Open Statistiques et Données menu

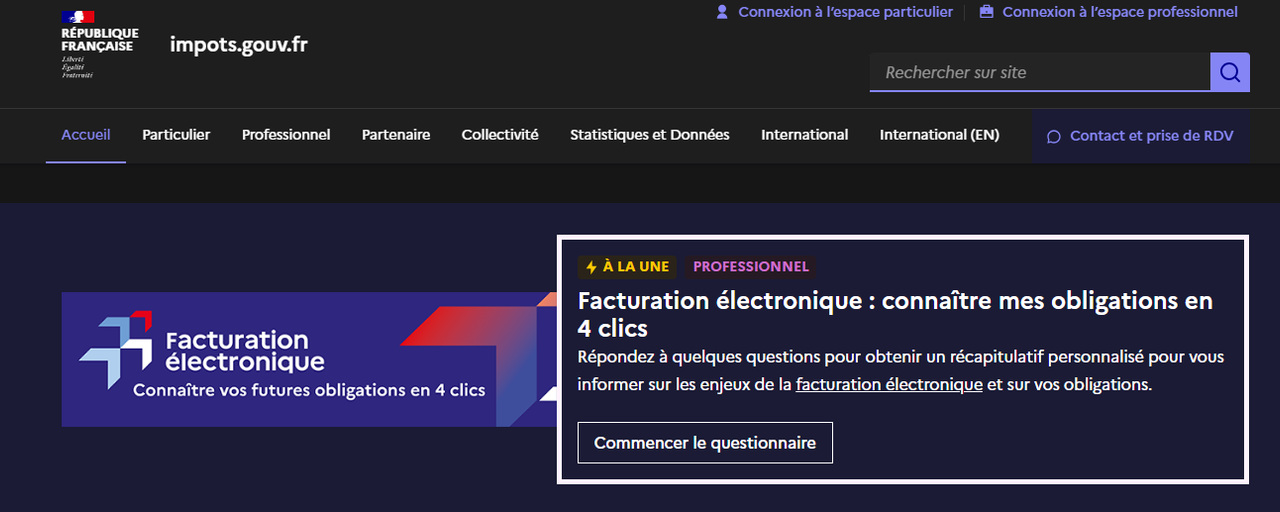(650, 135)
